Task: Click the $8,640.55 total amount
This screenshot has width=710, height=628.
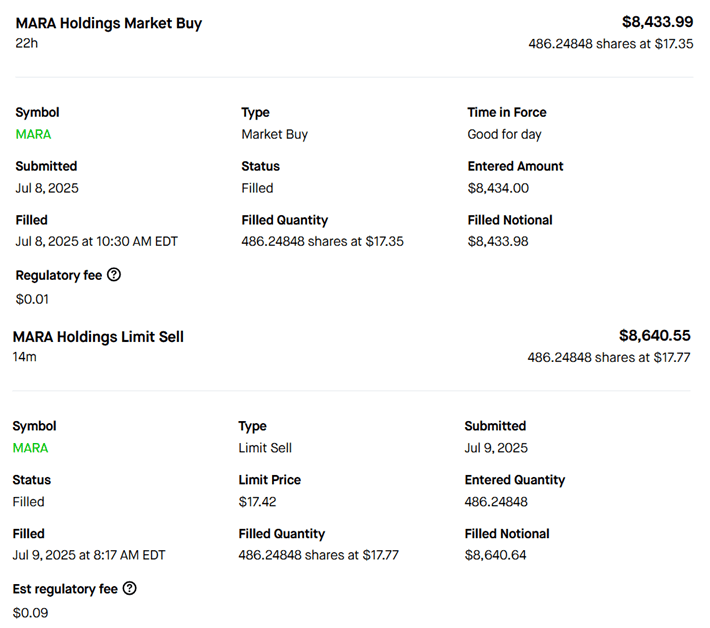Action: coord(654,335)
